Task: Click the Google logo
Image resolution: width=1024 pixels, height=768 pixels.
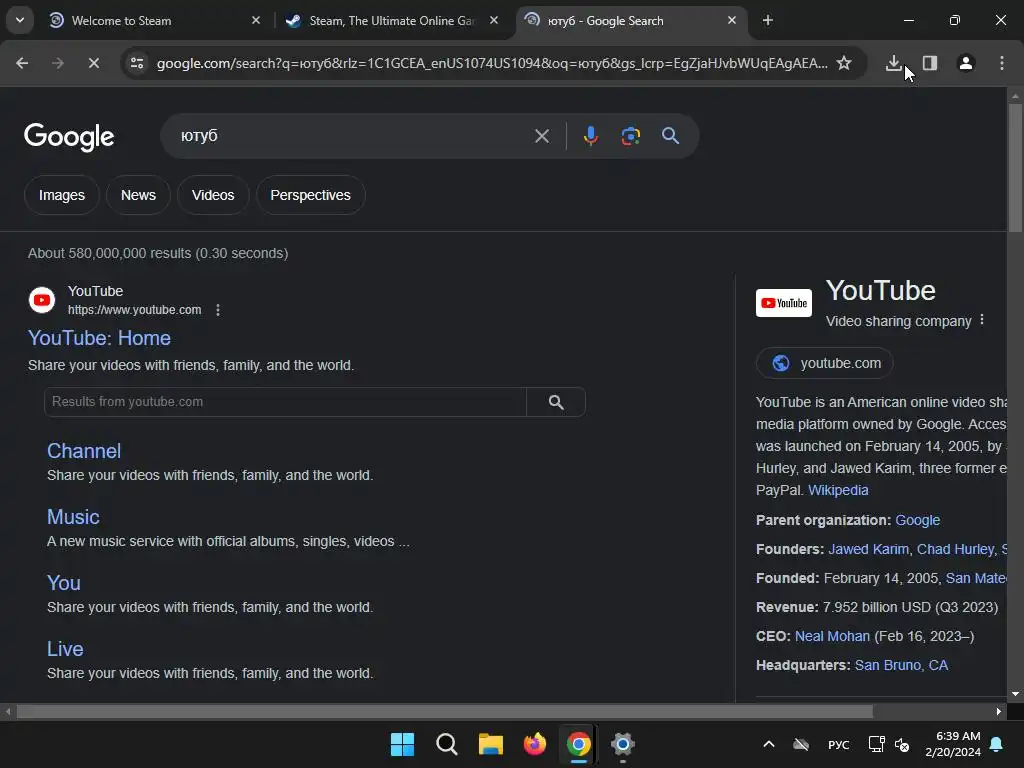Action: [69, 136]
